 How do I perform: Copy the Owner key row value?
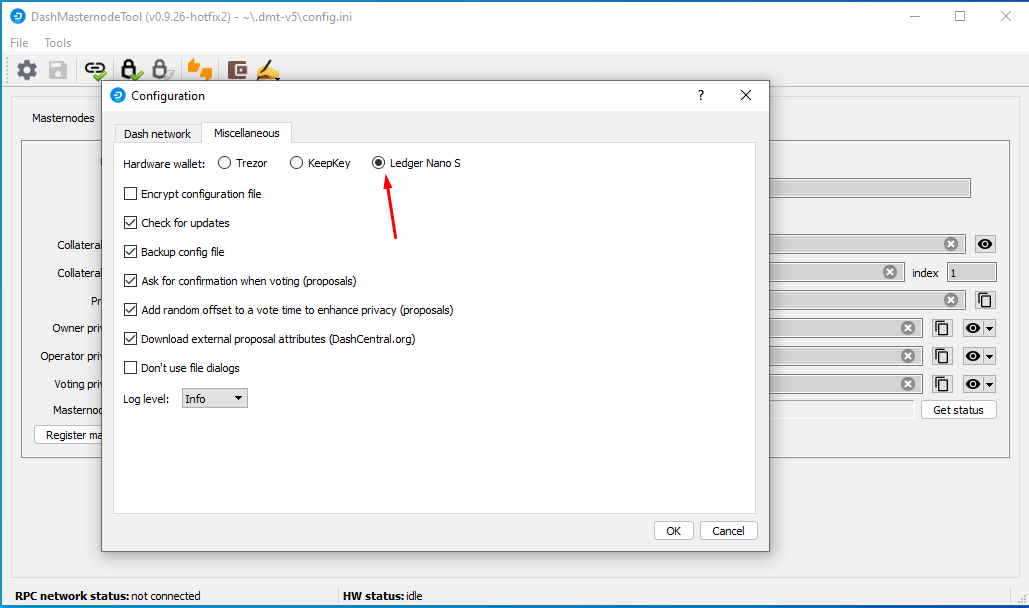[x=942, y=328]
